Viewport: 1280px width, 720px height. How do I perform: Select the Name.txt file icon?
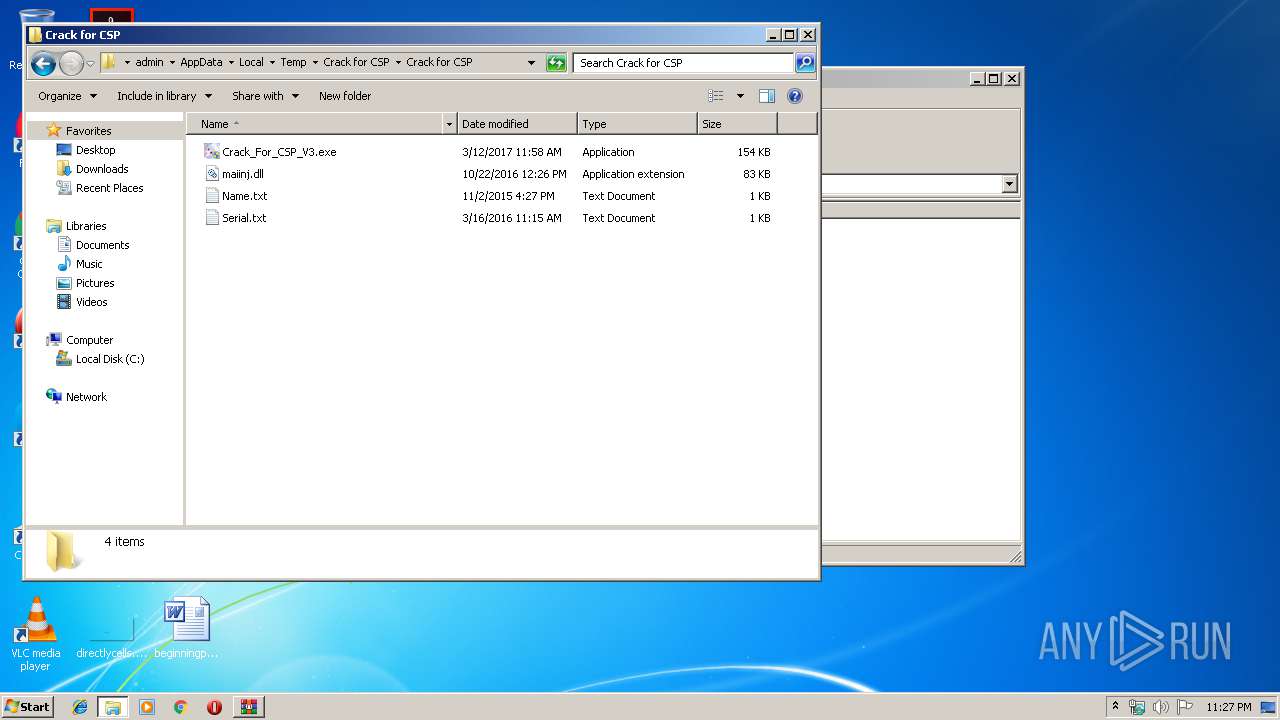click(211, 196)
